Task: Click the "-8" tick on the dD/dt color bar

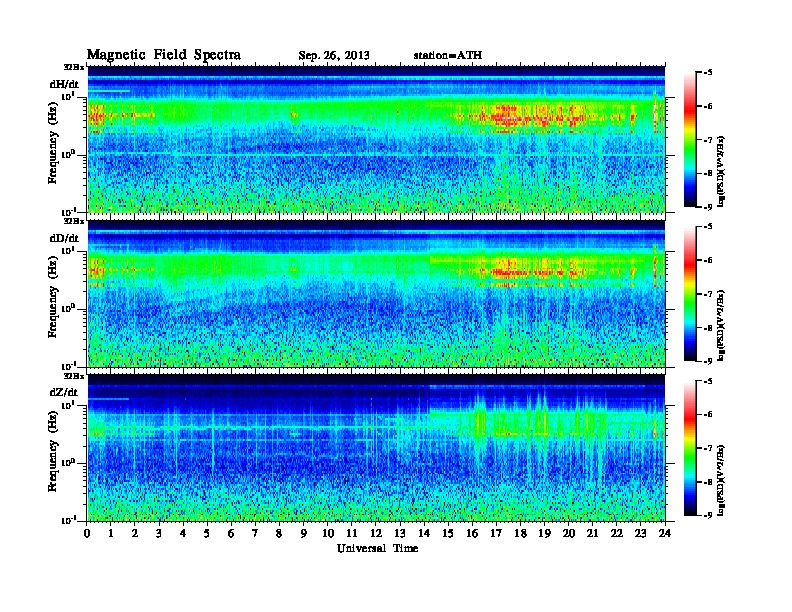Action: (x=708, y=328)
